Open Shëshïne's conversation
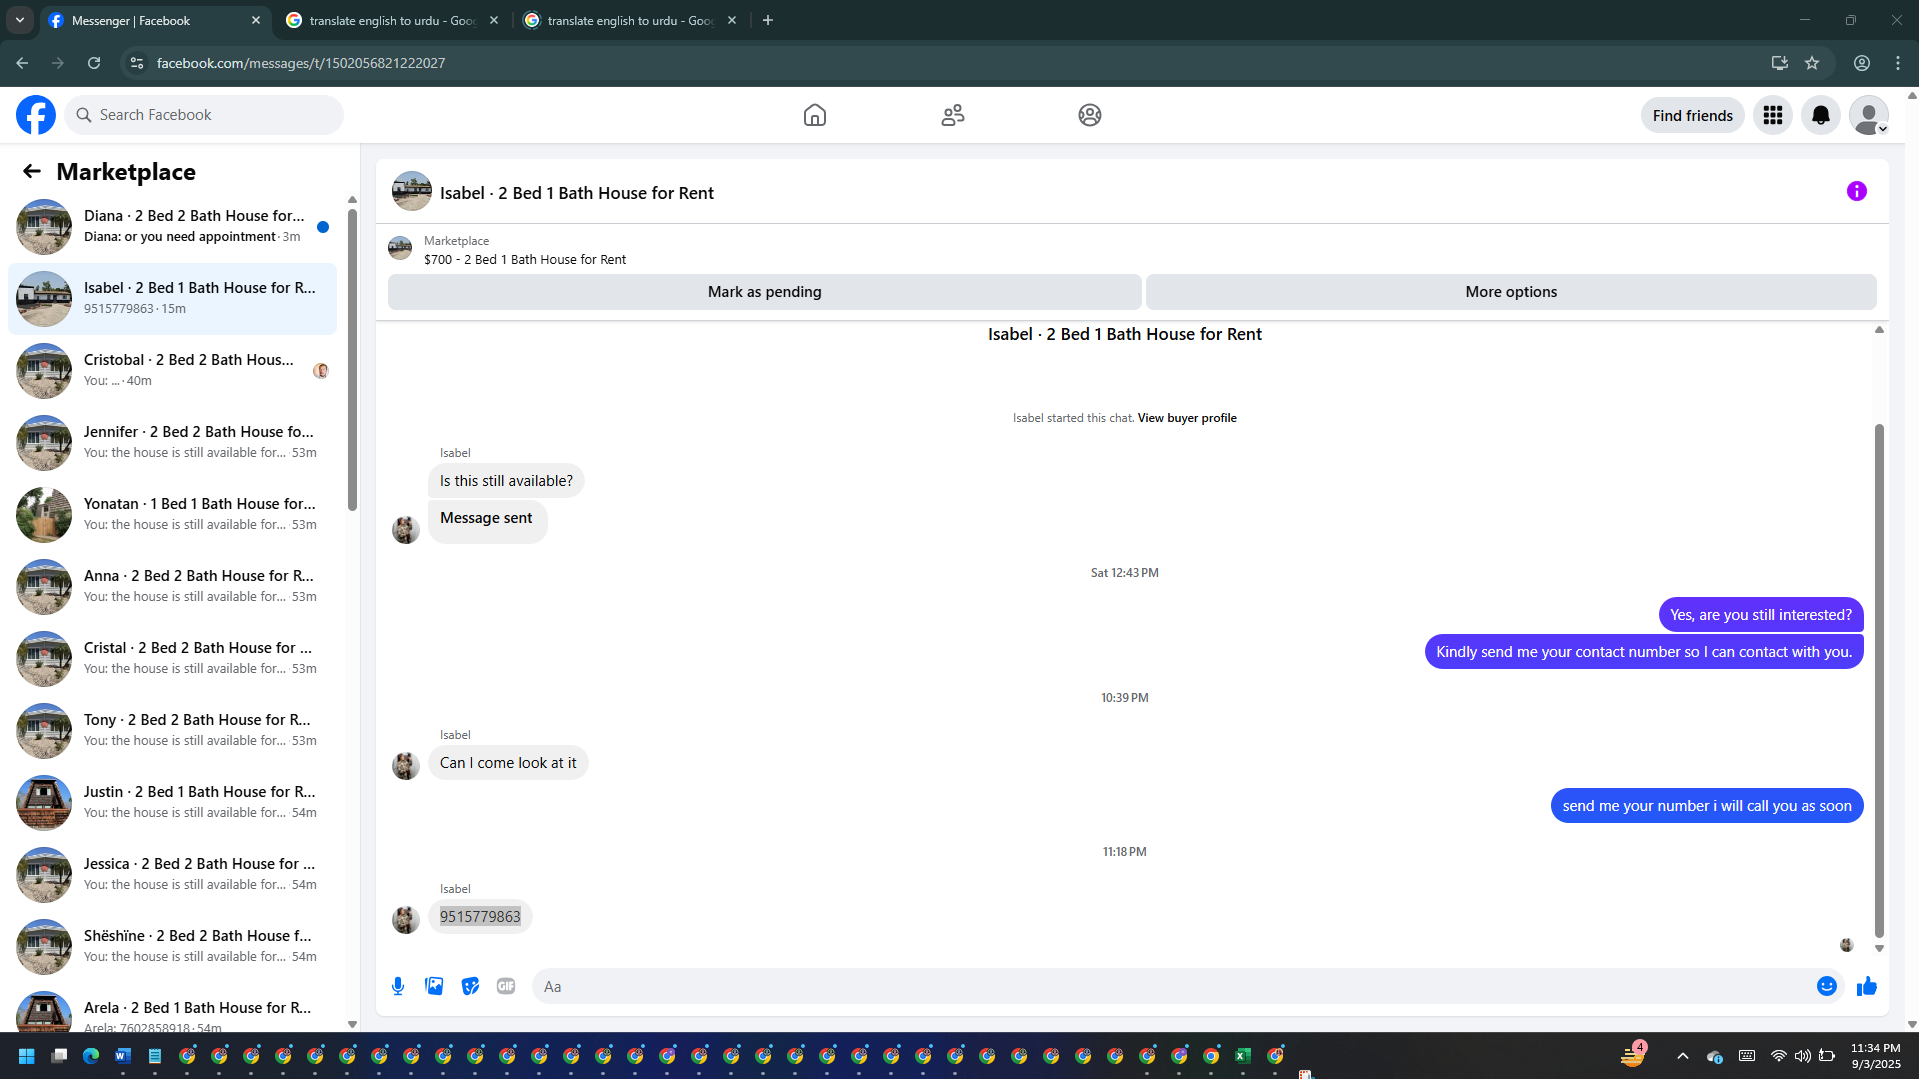Viewport: 1919px width, 1079px height. (172, 947)
